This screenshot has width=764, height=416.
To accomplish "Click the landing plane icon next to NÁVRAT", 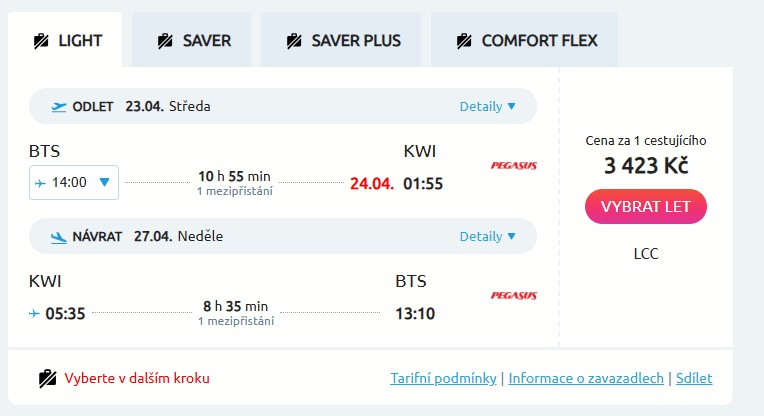I will coord(59,237).
